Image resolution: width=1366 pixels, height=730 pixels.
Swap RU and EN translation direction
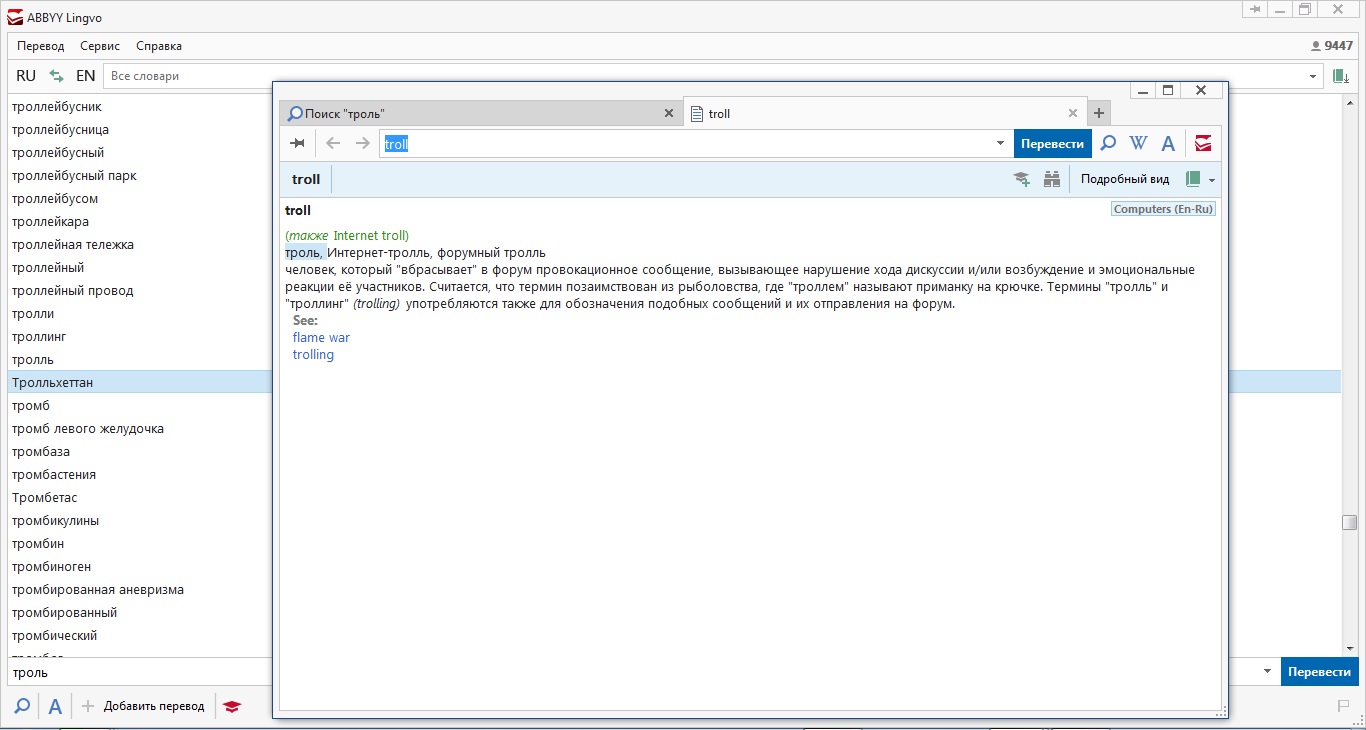56,76
